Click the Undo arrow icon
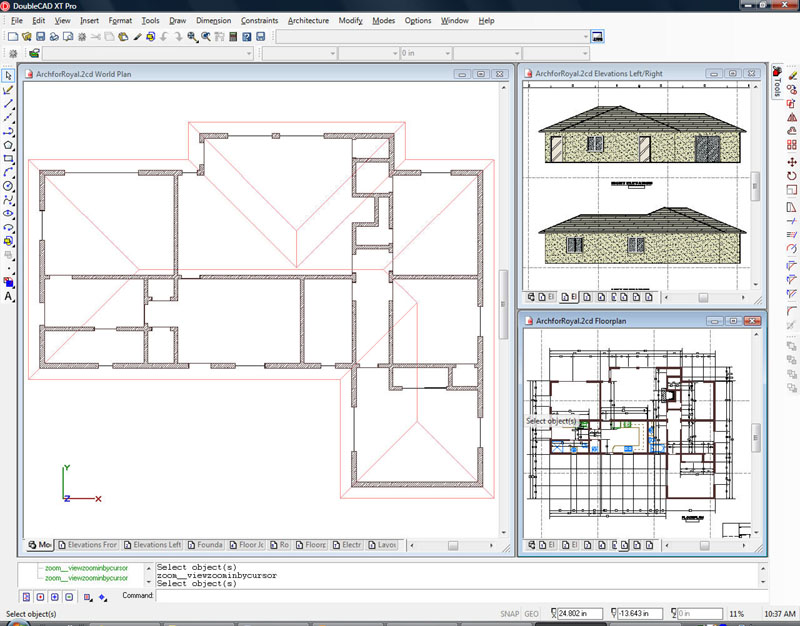The image size is (800, 626). (164, 36)
